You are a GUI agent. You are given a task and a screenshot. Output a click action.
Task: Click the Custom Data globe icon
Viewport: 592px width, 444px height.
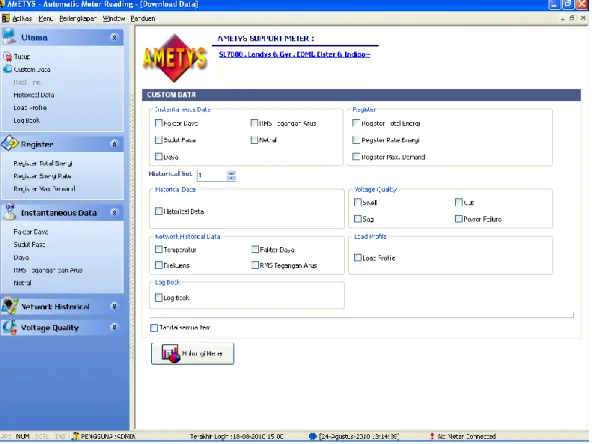coord(8,69)
